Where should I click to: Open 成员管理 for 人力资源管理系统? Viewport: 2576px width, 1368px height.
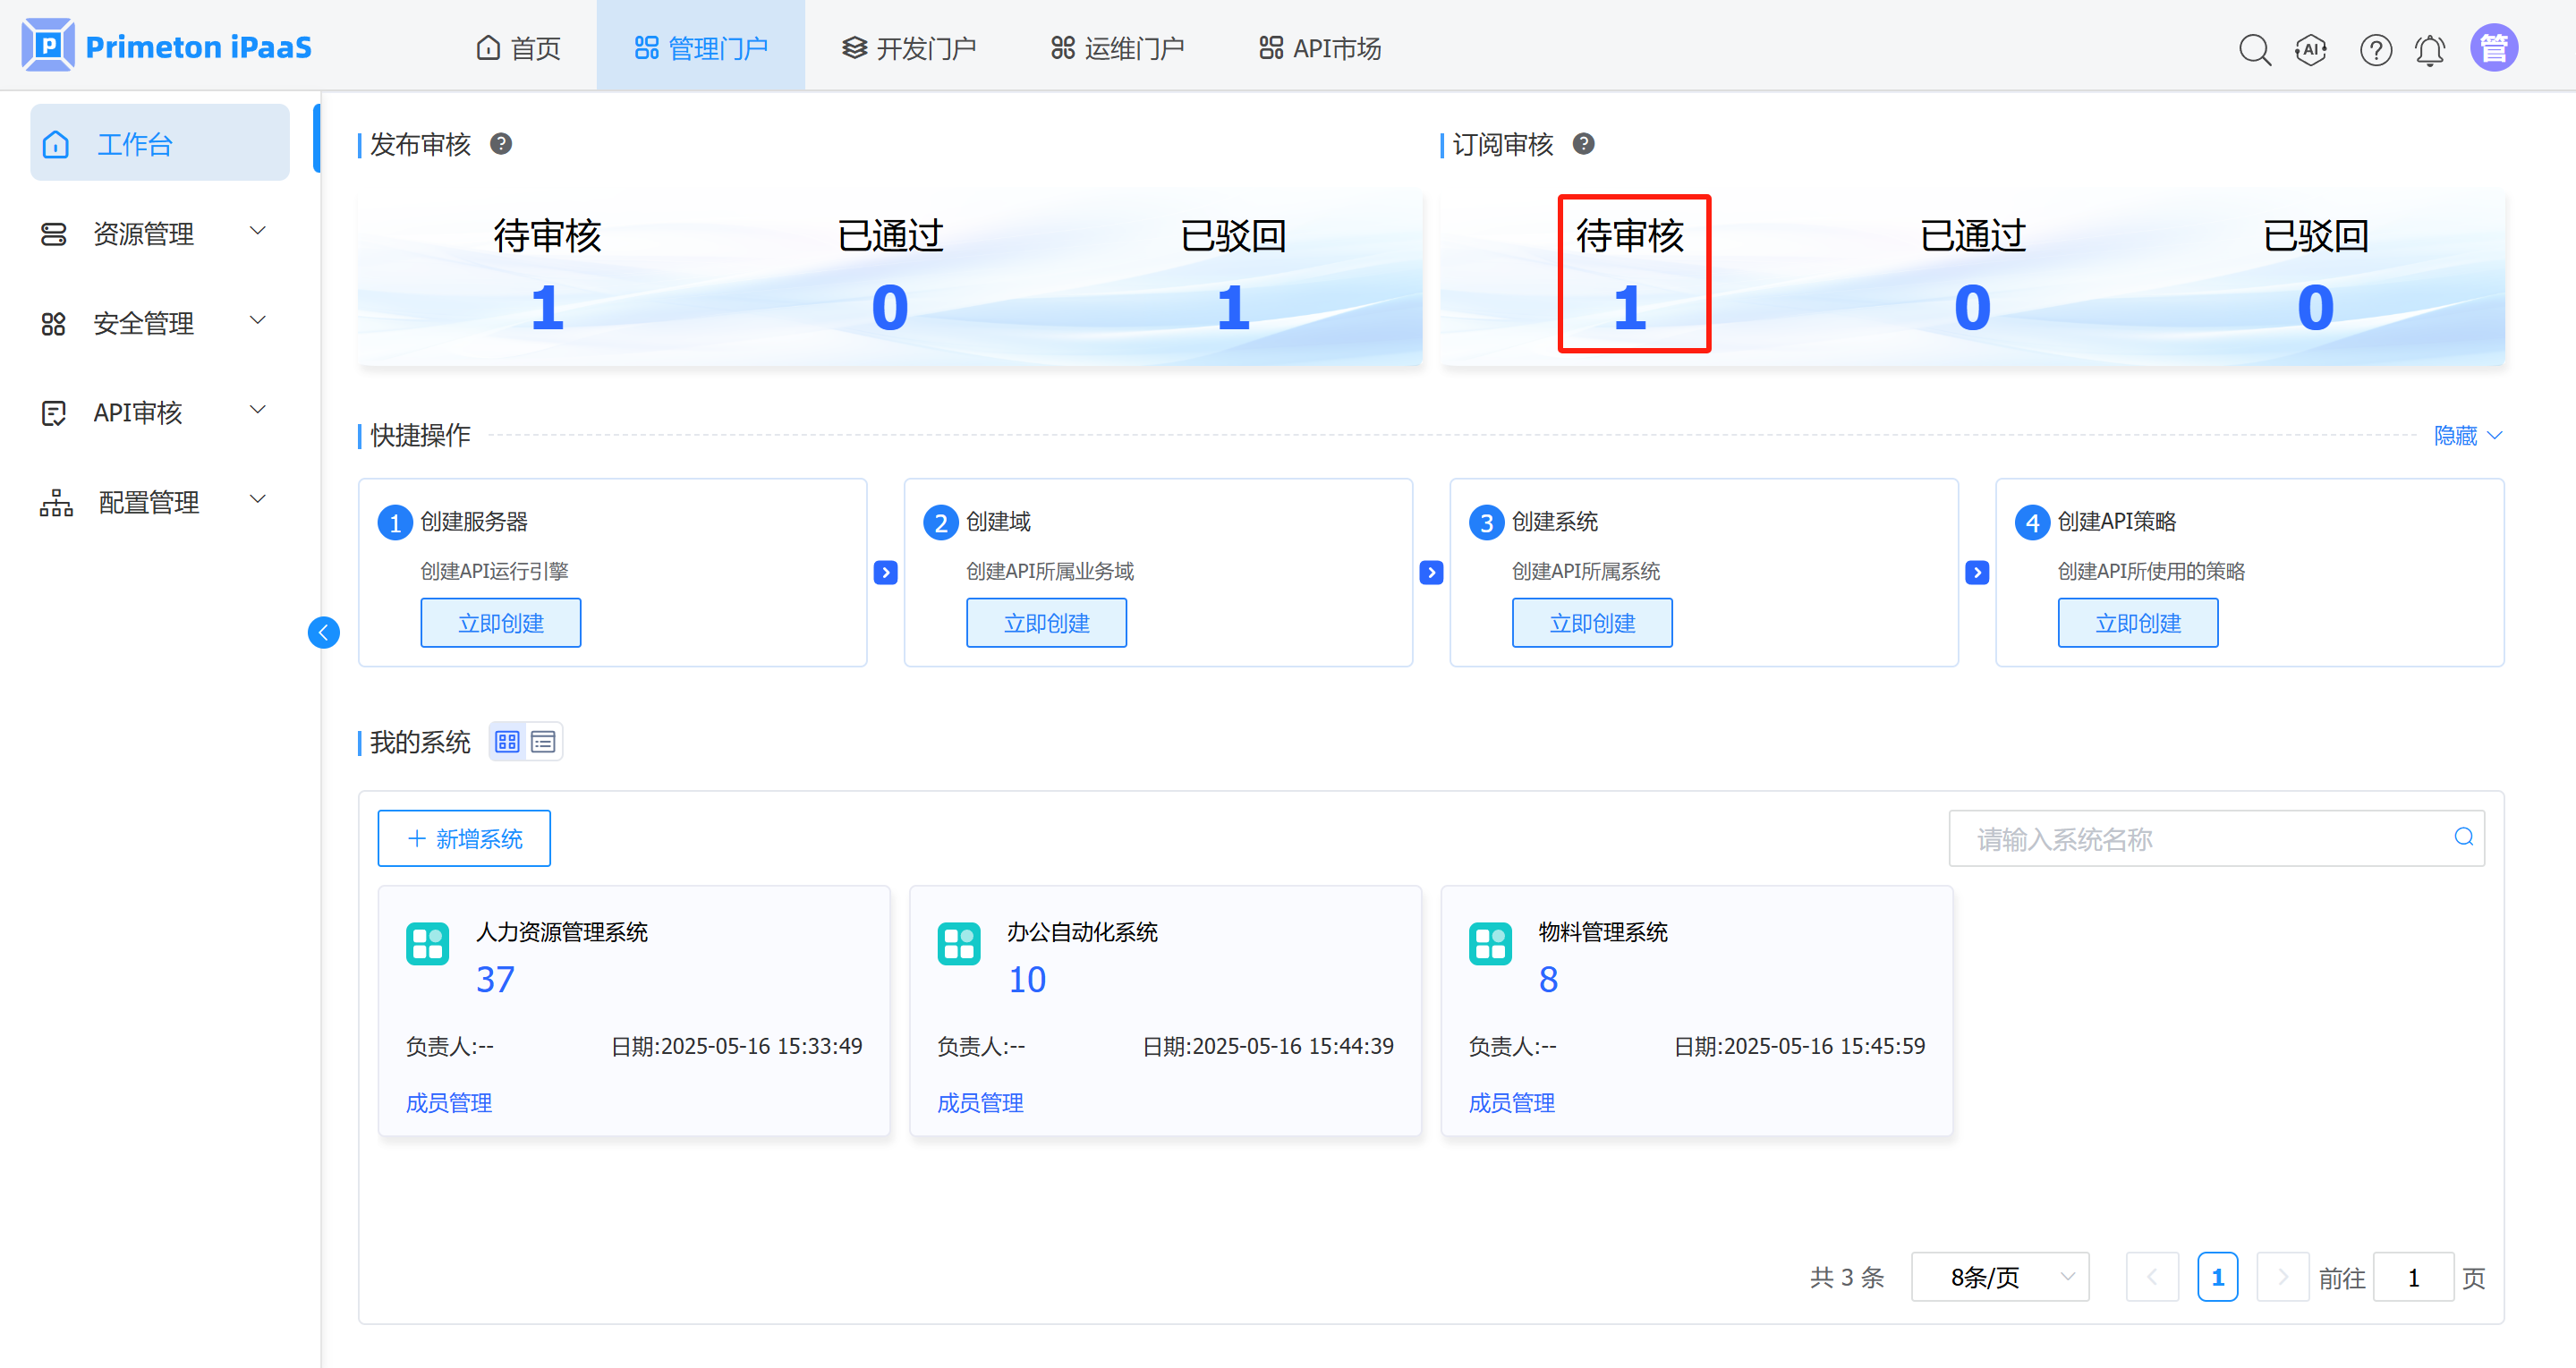448,1103
